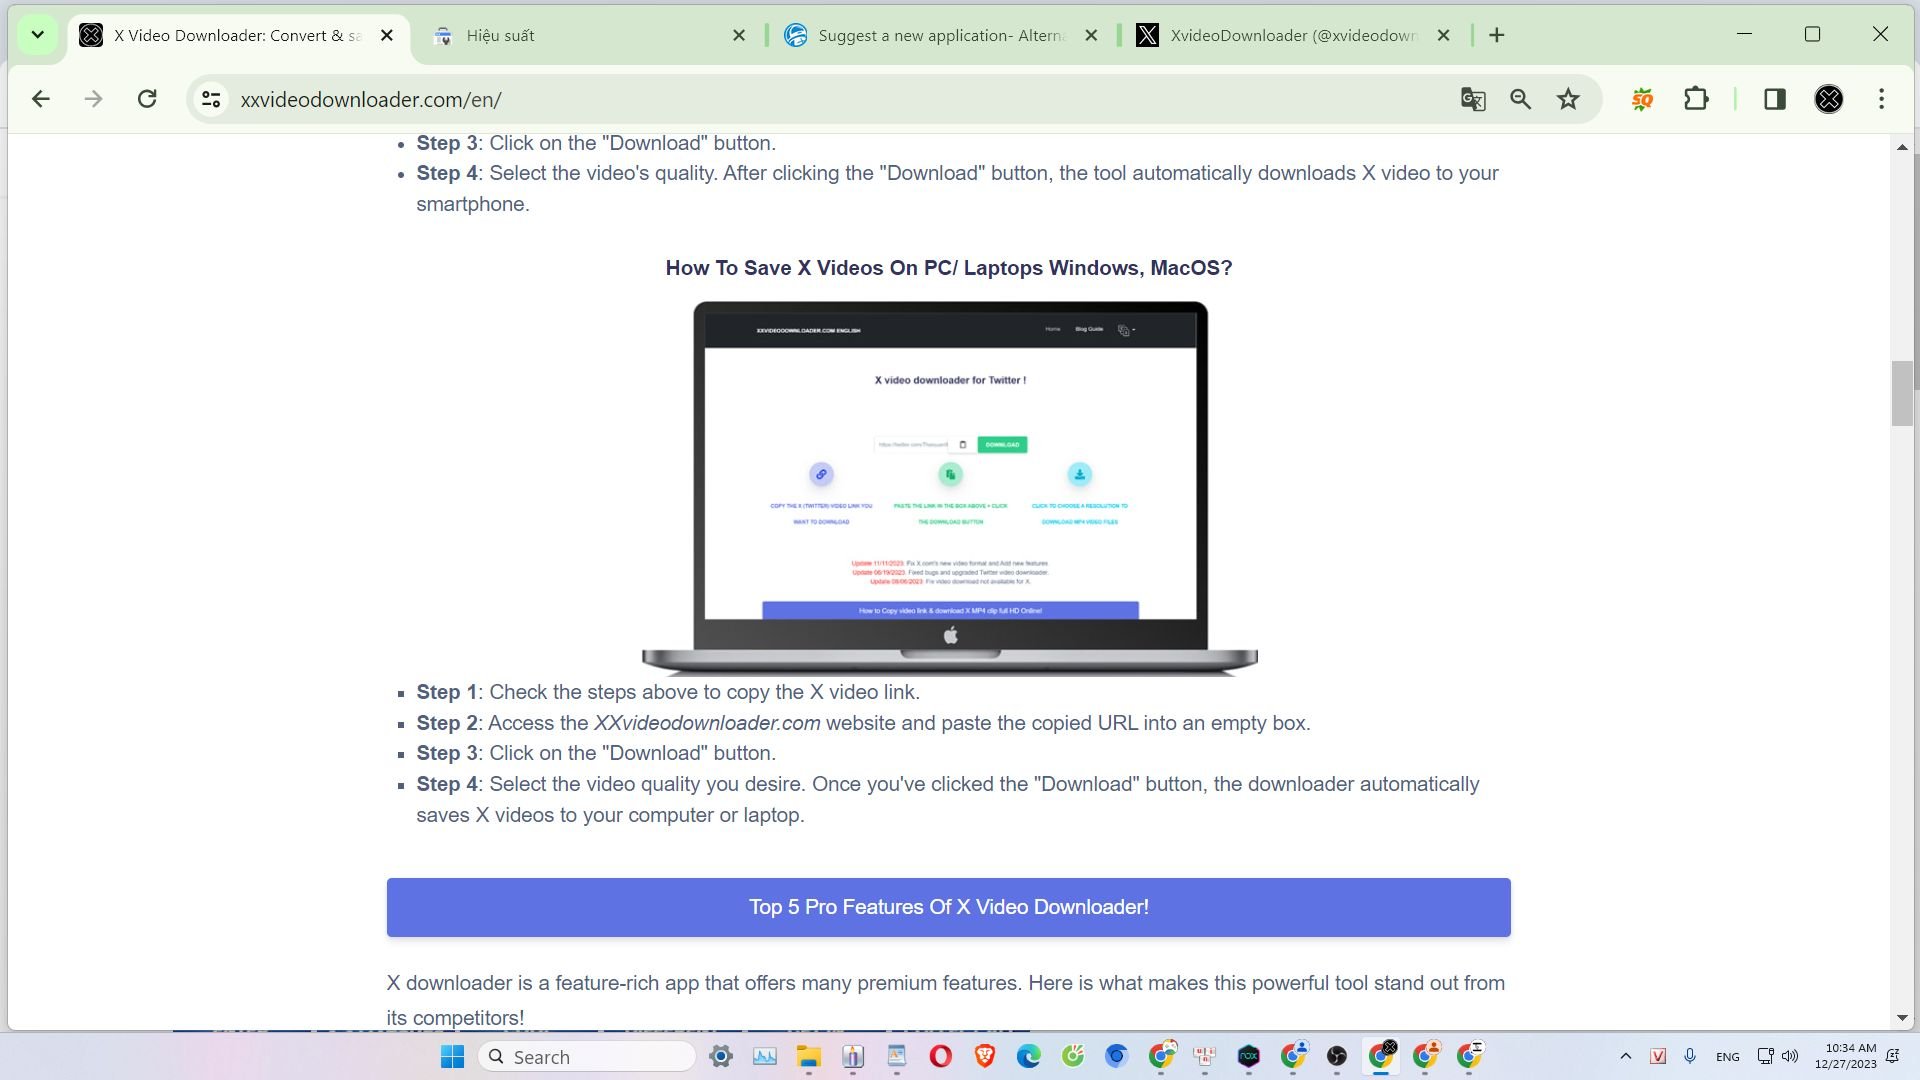
Task: Click the new tab plus button
Action: pos(1495,34)
